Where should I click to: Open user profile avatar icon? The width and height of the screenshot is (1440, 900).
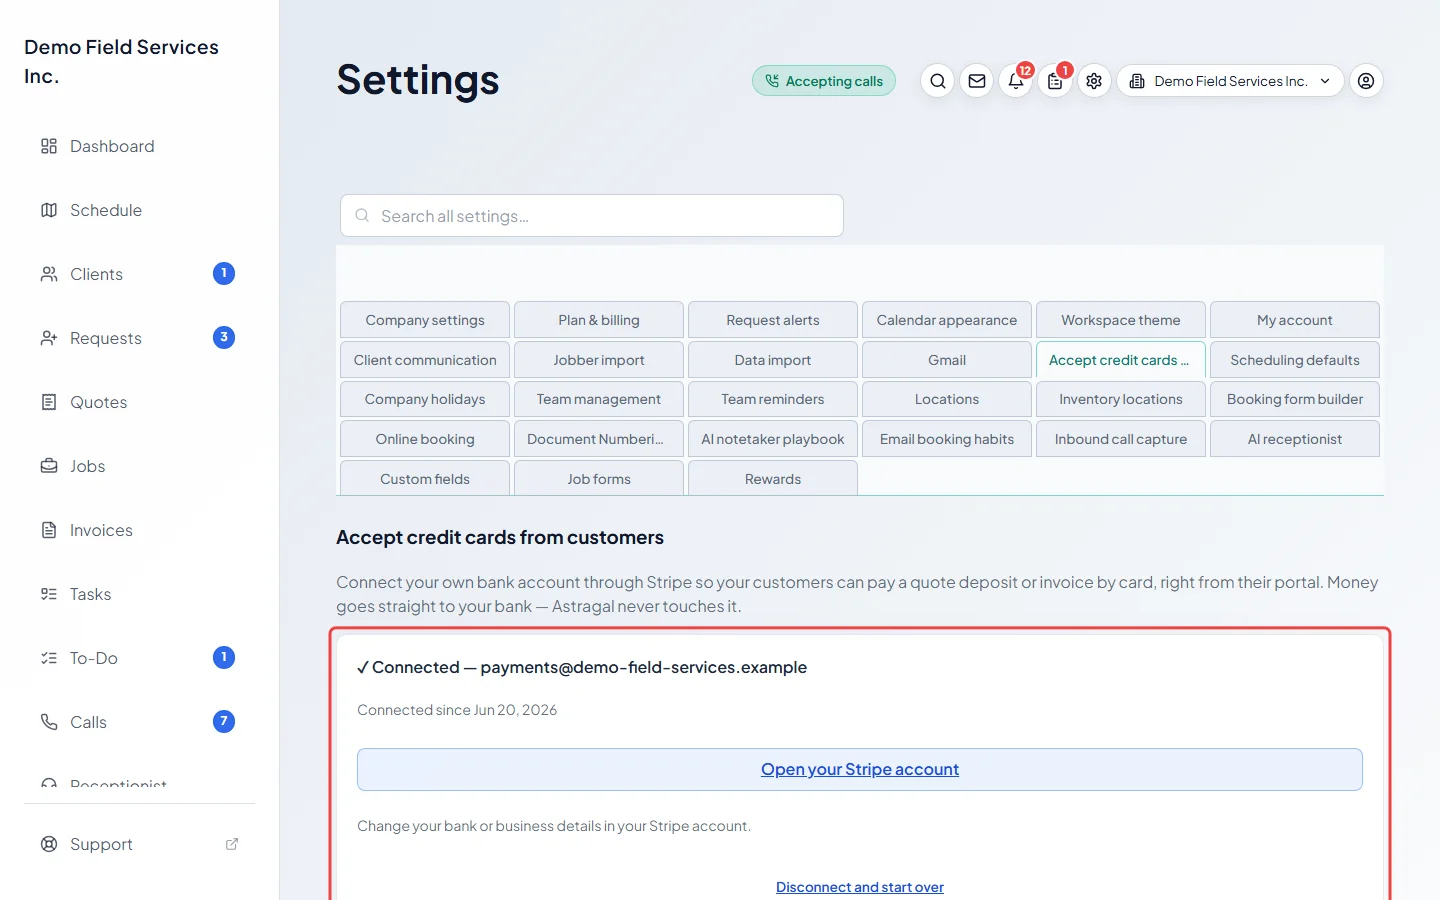[1366, 81]
